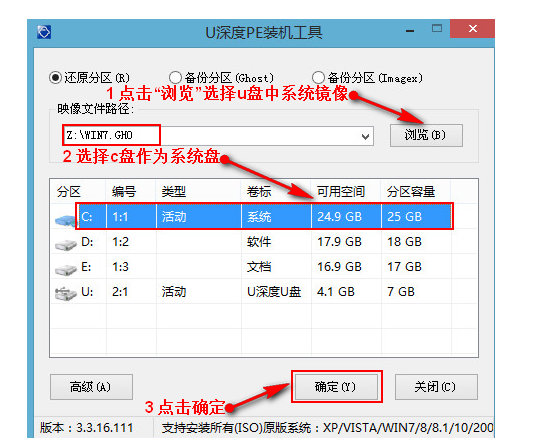This screenshot has width=539, height=446.
Task: Click the 25 GB capacity cell
Action: pyautogui.click(x=404, y=217)
